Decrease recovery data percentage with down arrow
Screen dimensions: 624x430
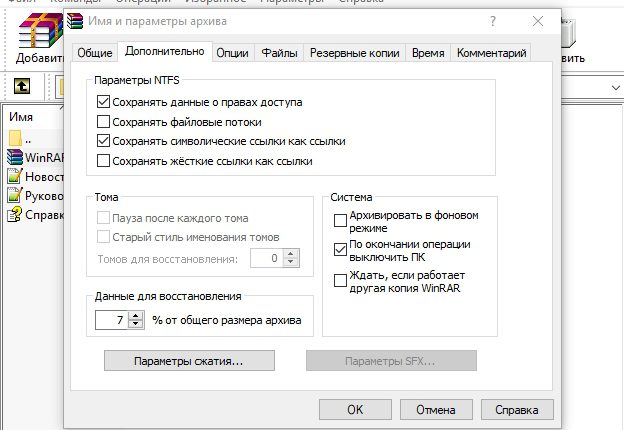pyautogui.click(x=136, y=324)
